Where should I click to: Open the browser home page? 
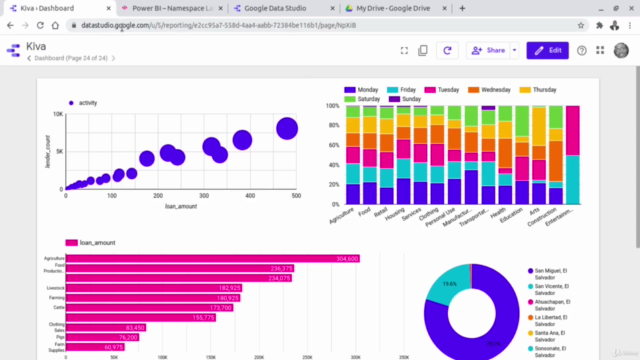click(x=55, y=25)
